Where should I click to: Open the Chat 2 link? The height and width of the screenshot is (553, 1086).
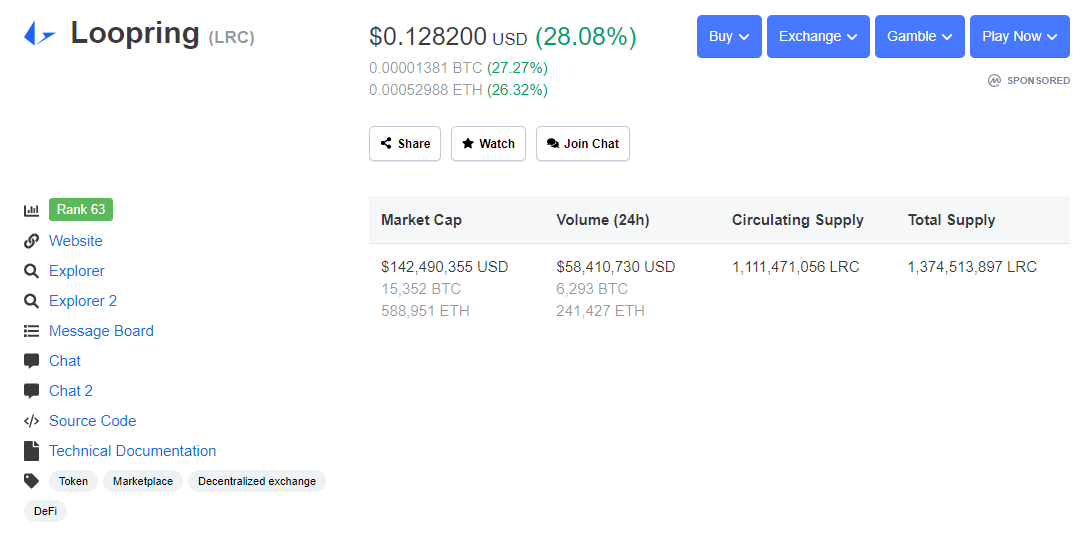tap(71, 391)
